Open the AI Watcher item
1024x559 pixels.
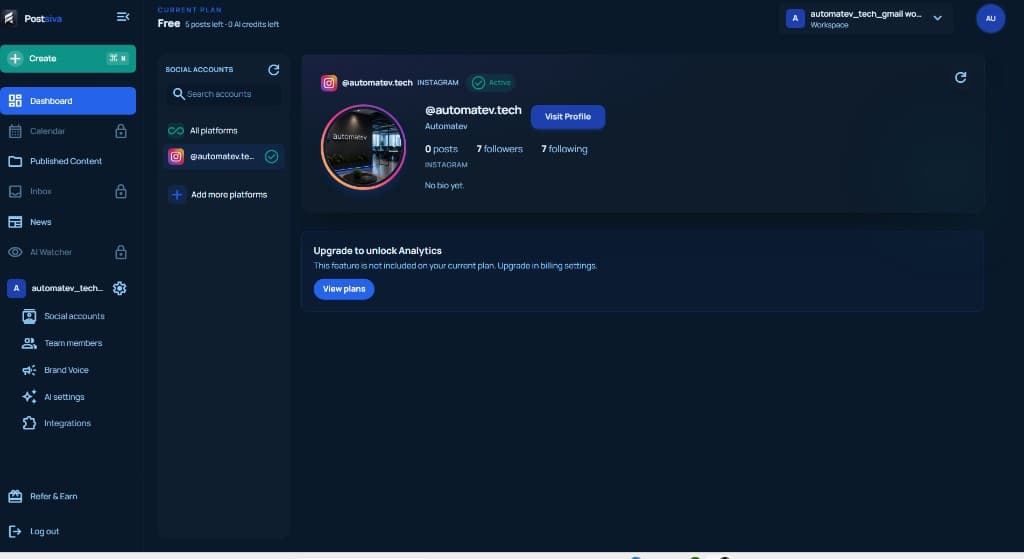(68, 252)
